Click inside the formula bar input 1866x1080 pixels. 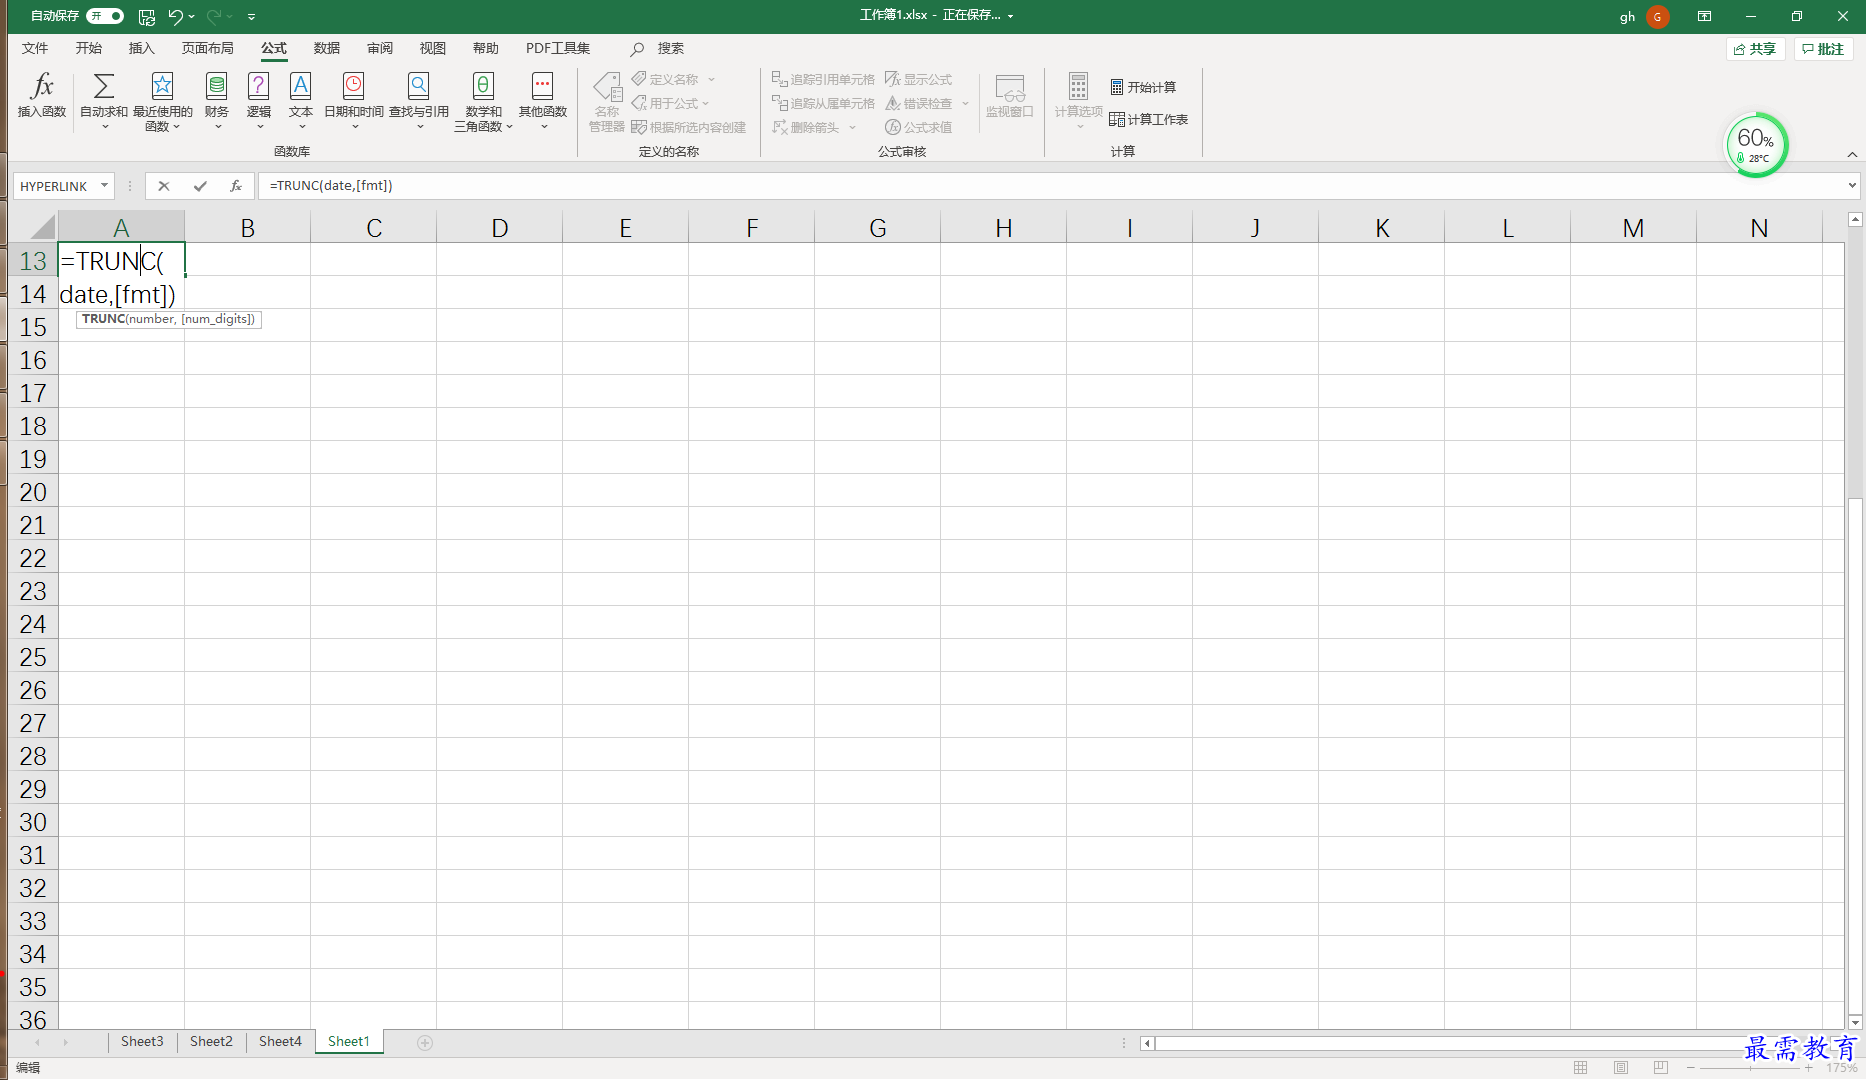click(1050, 186)
